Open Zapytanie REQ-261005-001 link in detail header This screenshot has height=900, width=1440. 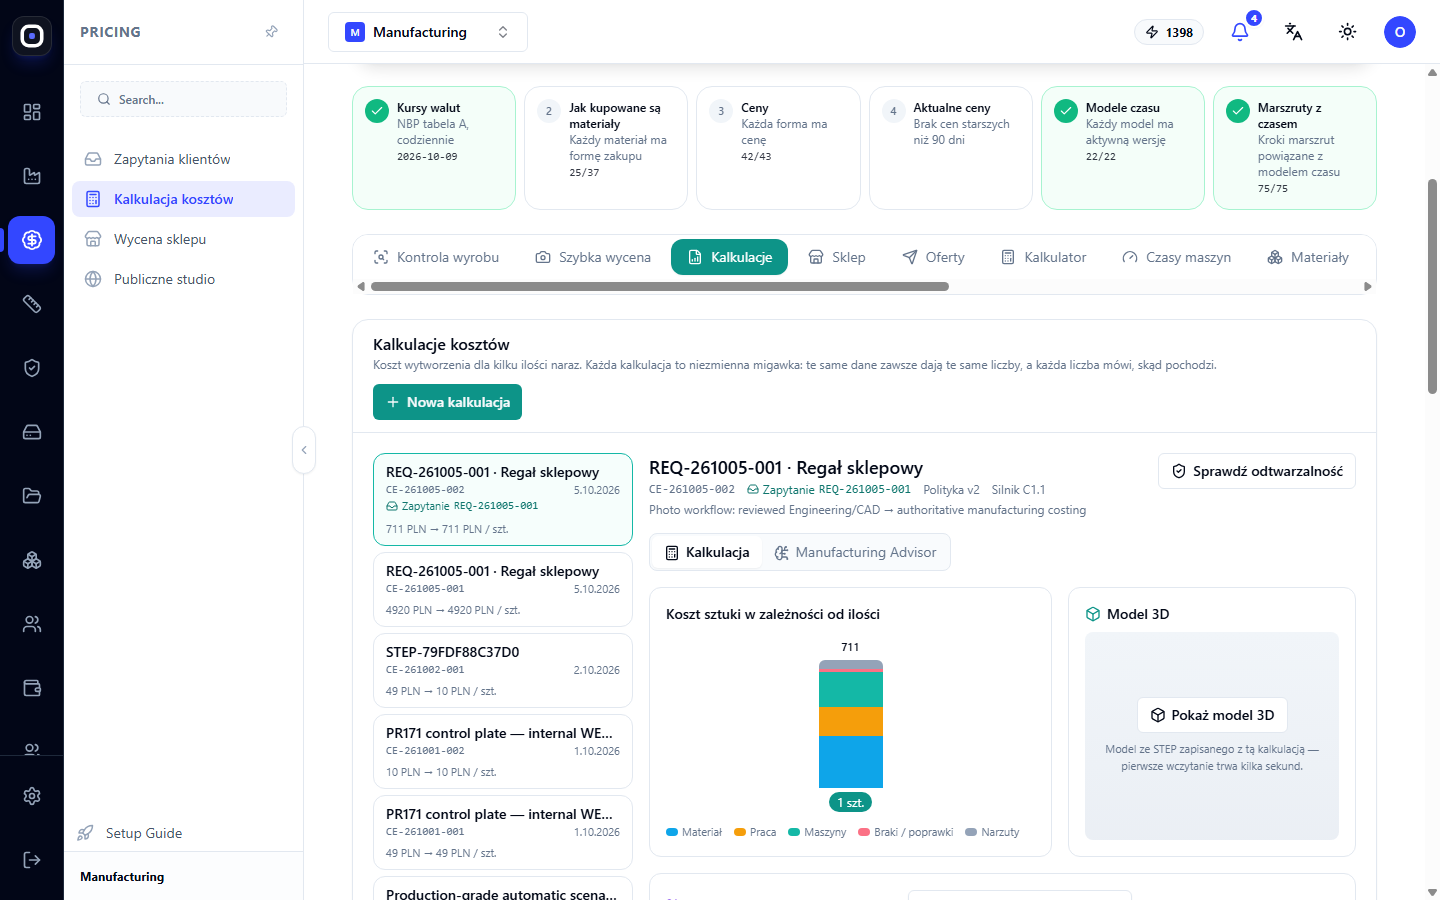pyautogui.click(x=829, y=490)
